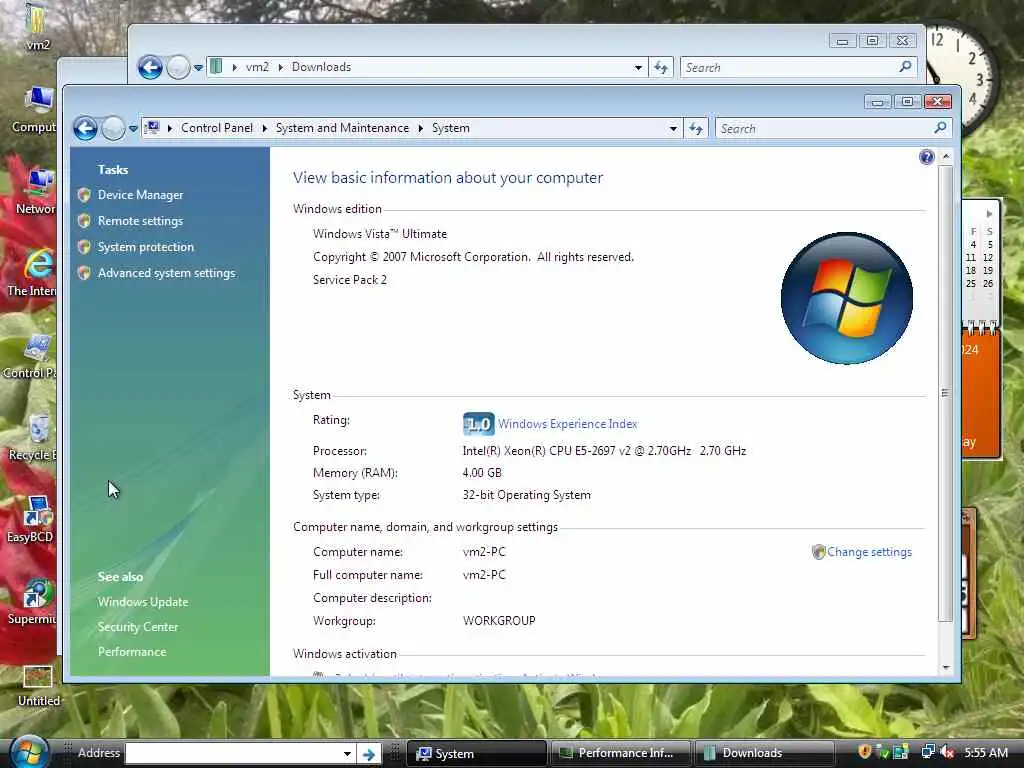Click Change settings link

(x=869, y=552)
